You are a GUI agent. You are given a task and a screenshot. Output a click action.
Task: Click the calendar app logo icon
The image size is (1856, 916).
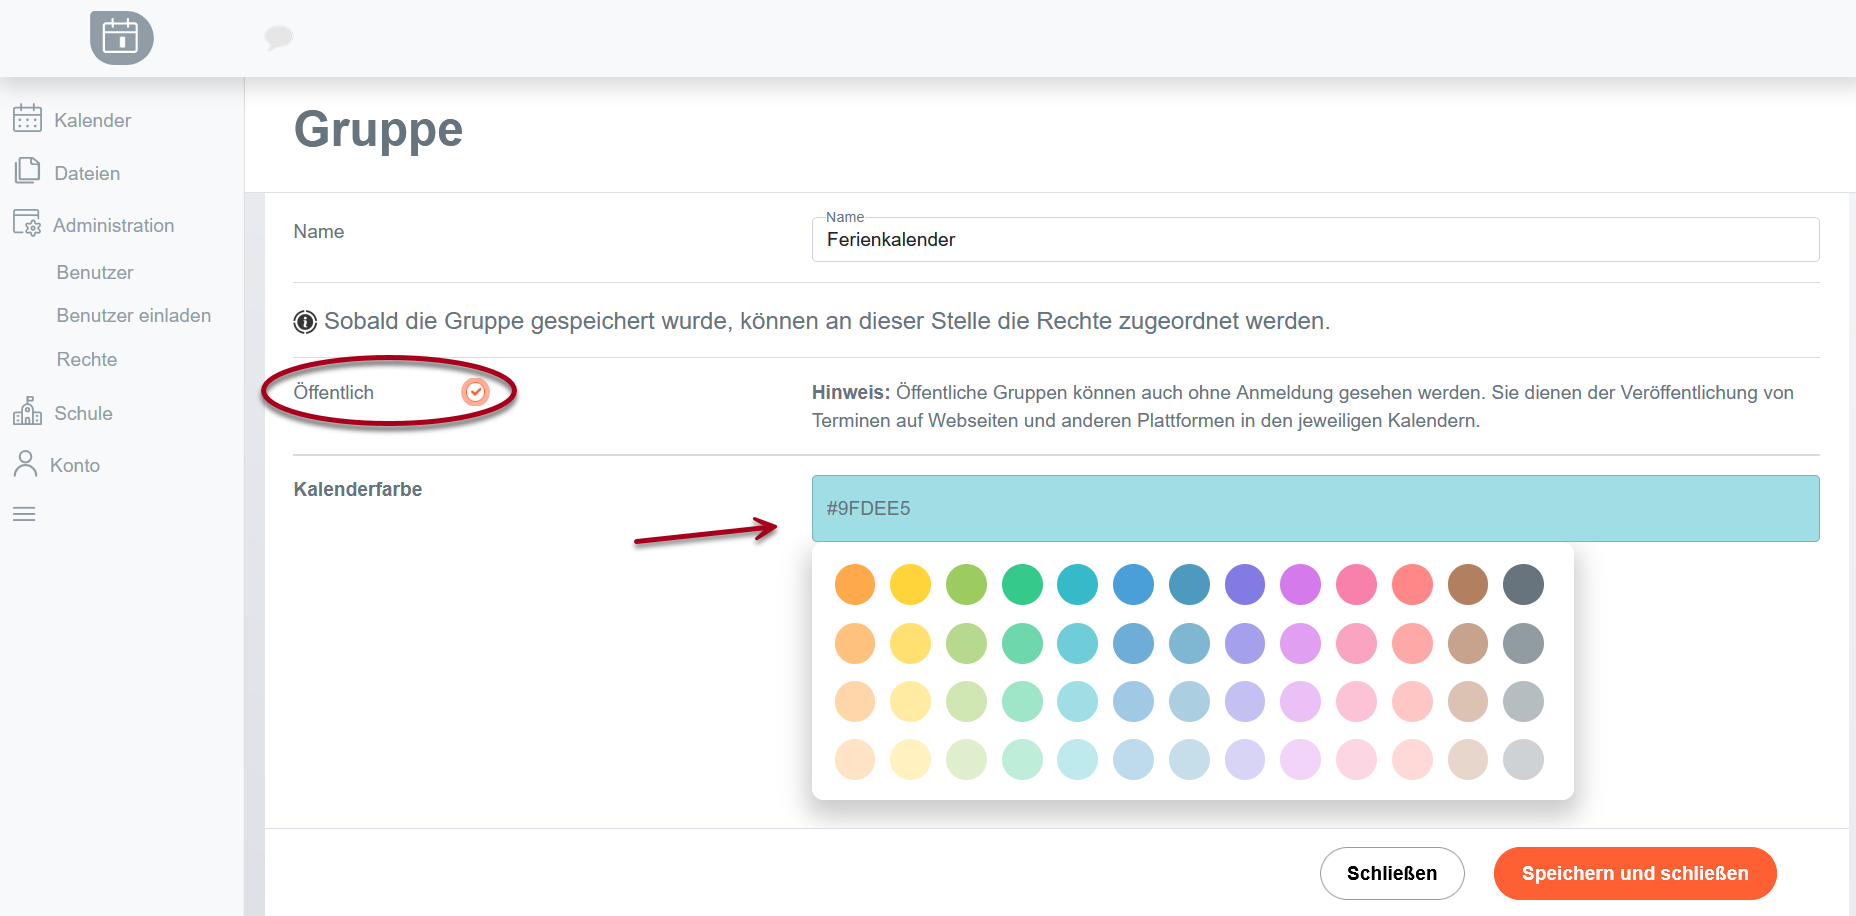click(121, 38)
